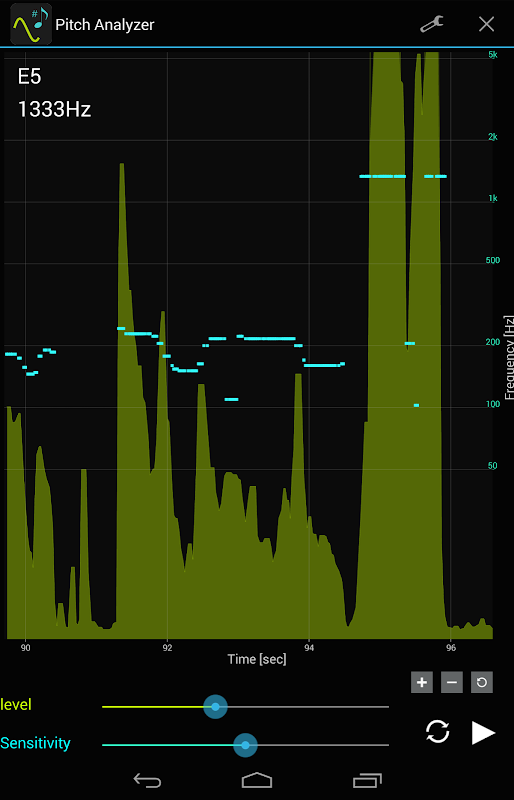Click the Time [sec] axis label
The image size is (514, 800).
[x=257, y=659]
